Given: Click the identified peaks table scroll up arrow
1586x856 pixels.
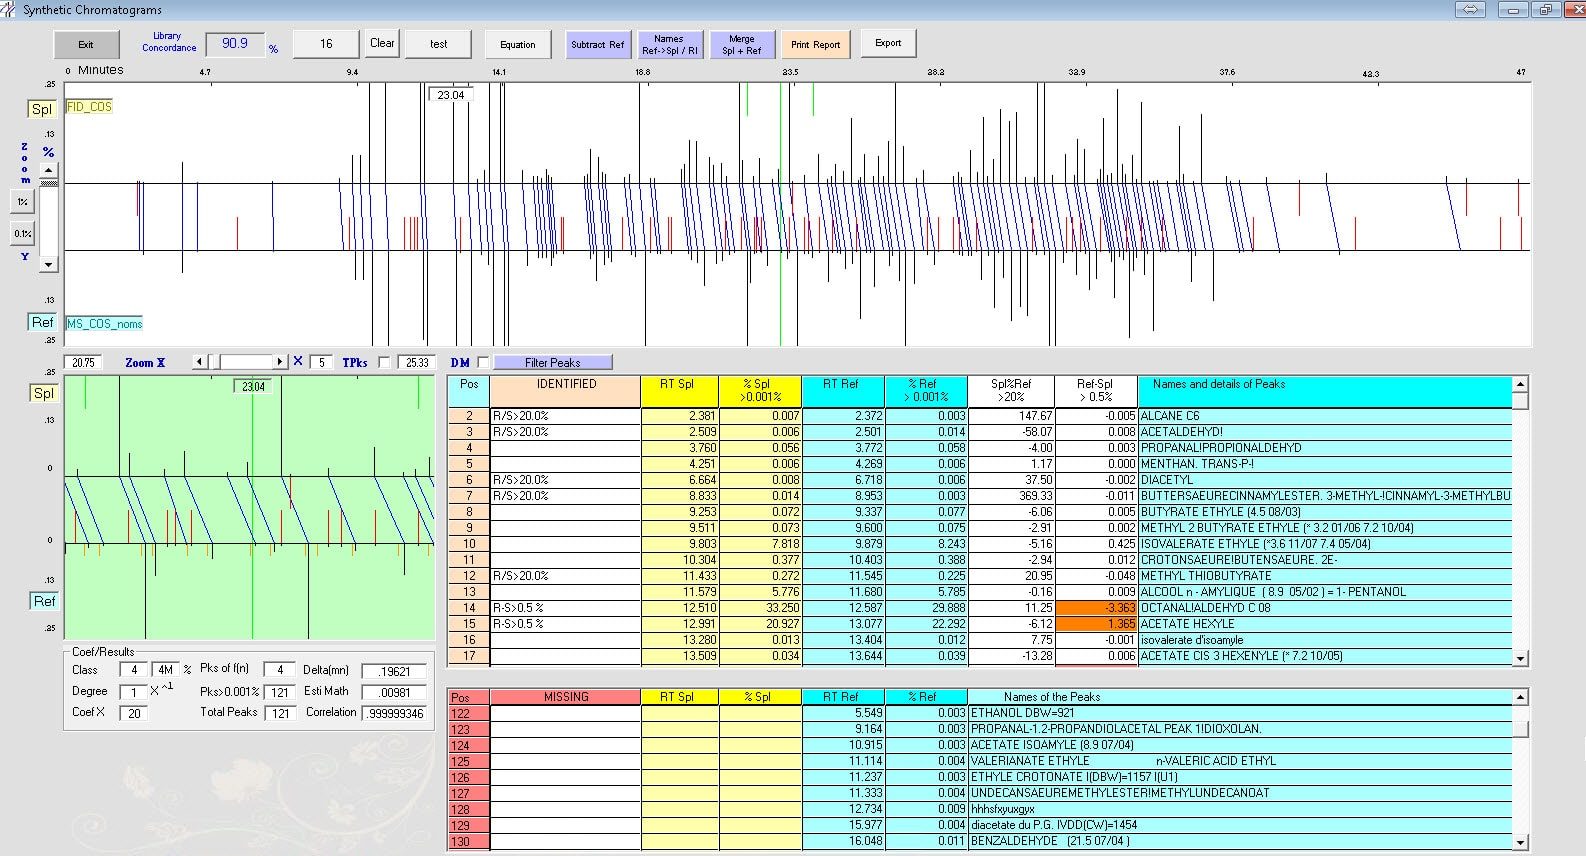Looking at the screenshot, I should tap(1521, 384).
